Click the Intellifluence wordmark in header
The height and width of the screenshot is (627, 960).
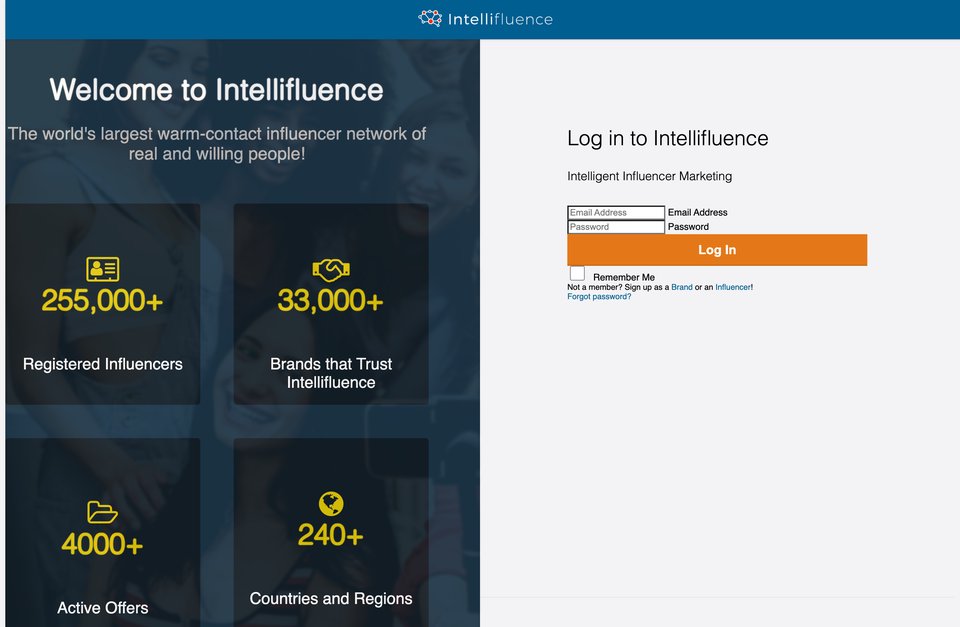pyautogui.click(x=500, y=19)
